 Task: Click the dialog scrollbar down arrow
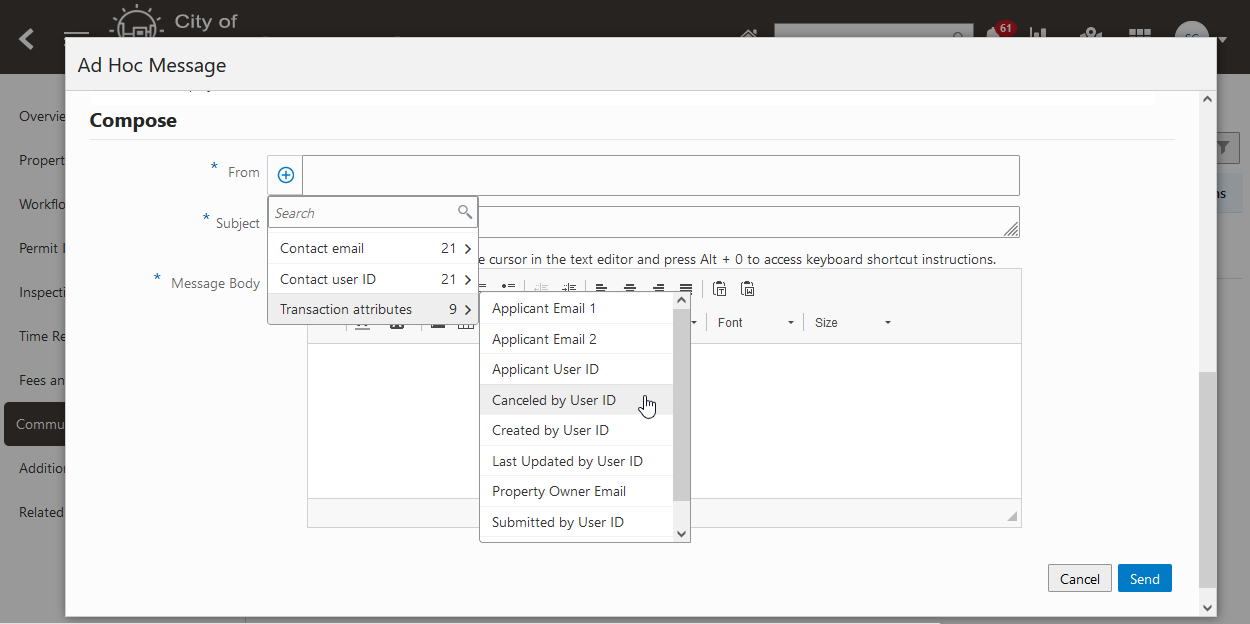click(x=1207, y=607)
